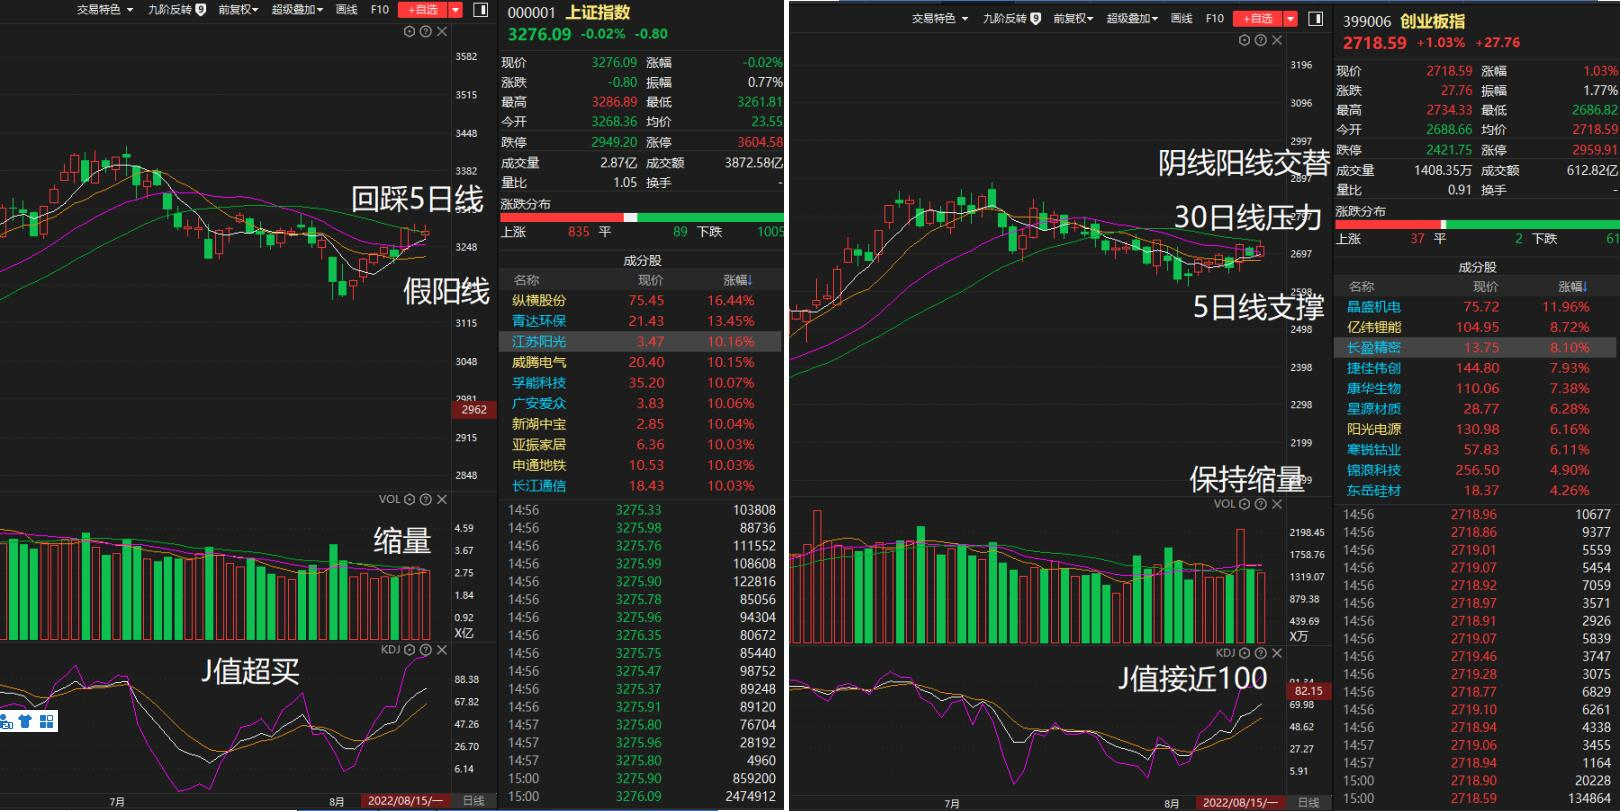Viewport: 1620px width, 811px height.
Task: Open KDJ indicator settings in right window
Action: click(1244, 653)
